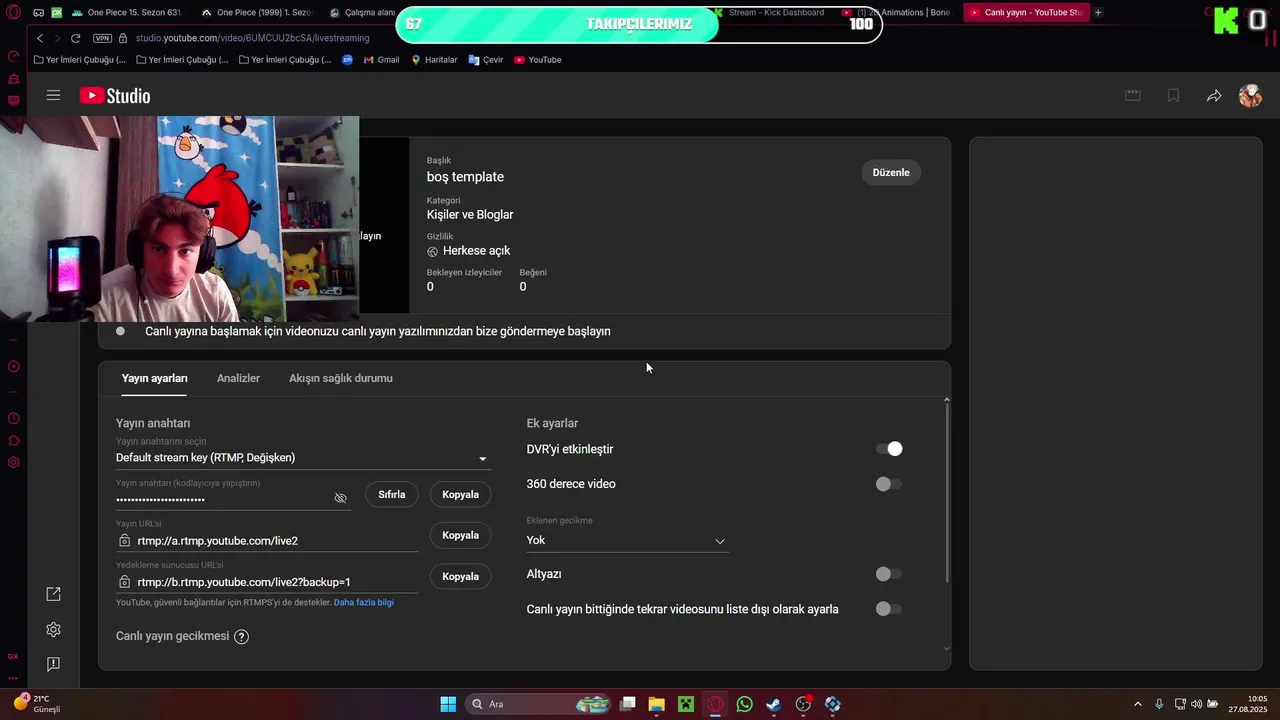
Task: Click the Opera GX taskbar icon
Action: point(715,704)
